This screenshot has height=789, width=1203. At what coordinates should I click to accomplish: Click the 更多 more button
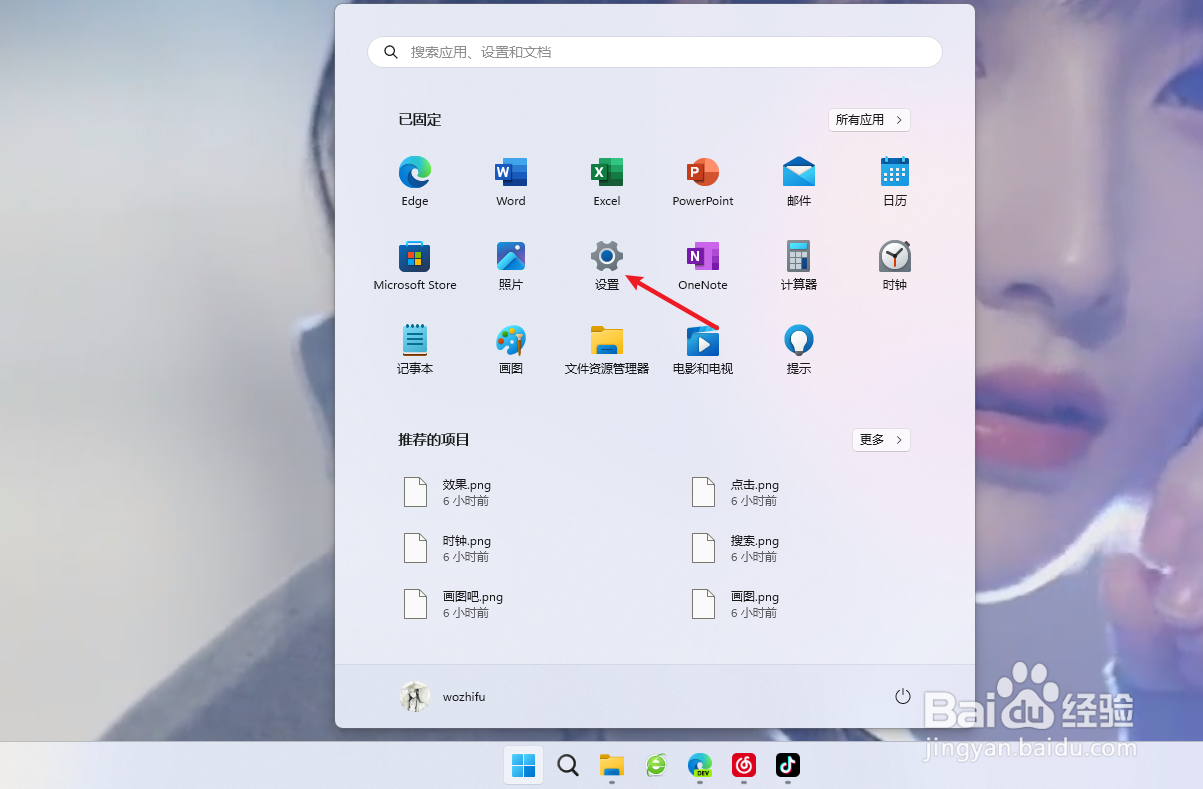pyautogui.click(x=881, y=439)
